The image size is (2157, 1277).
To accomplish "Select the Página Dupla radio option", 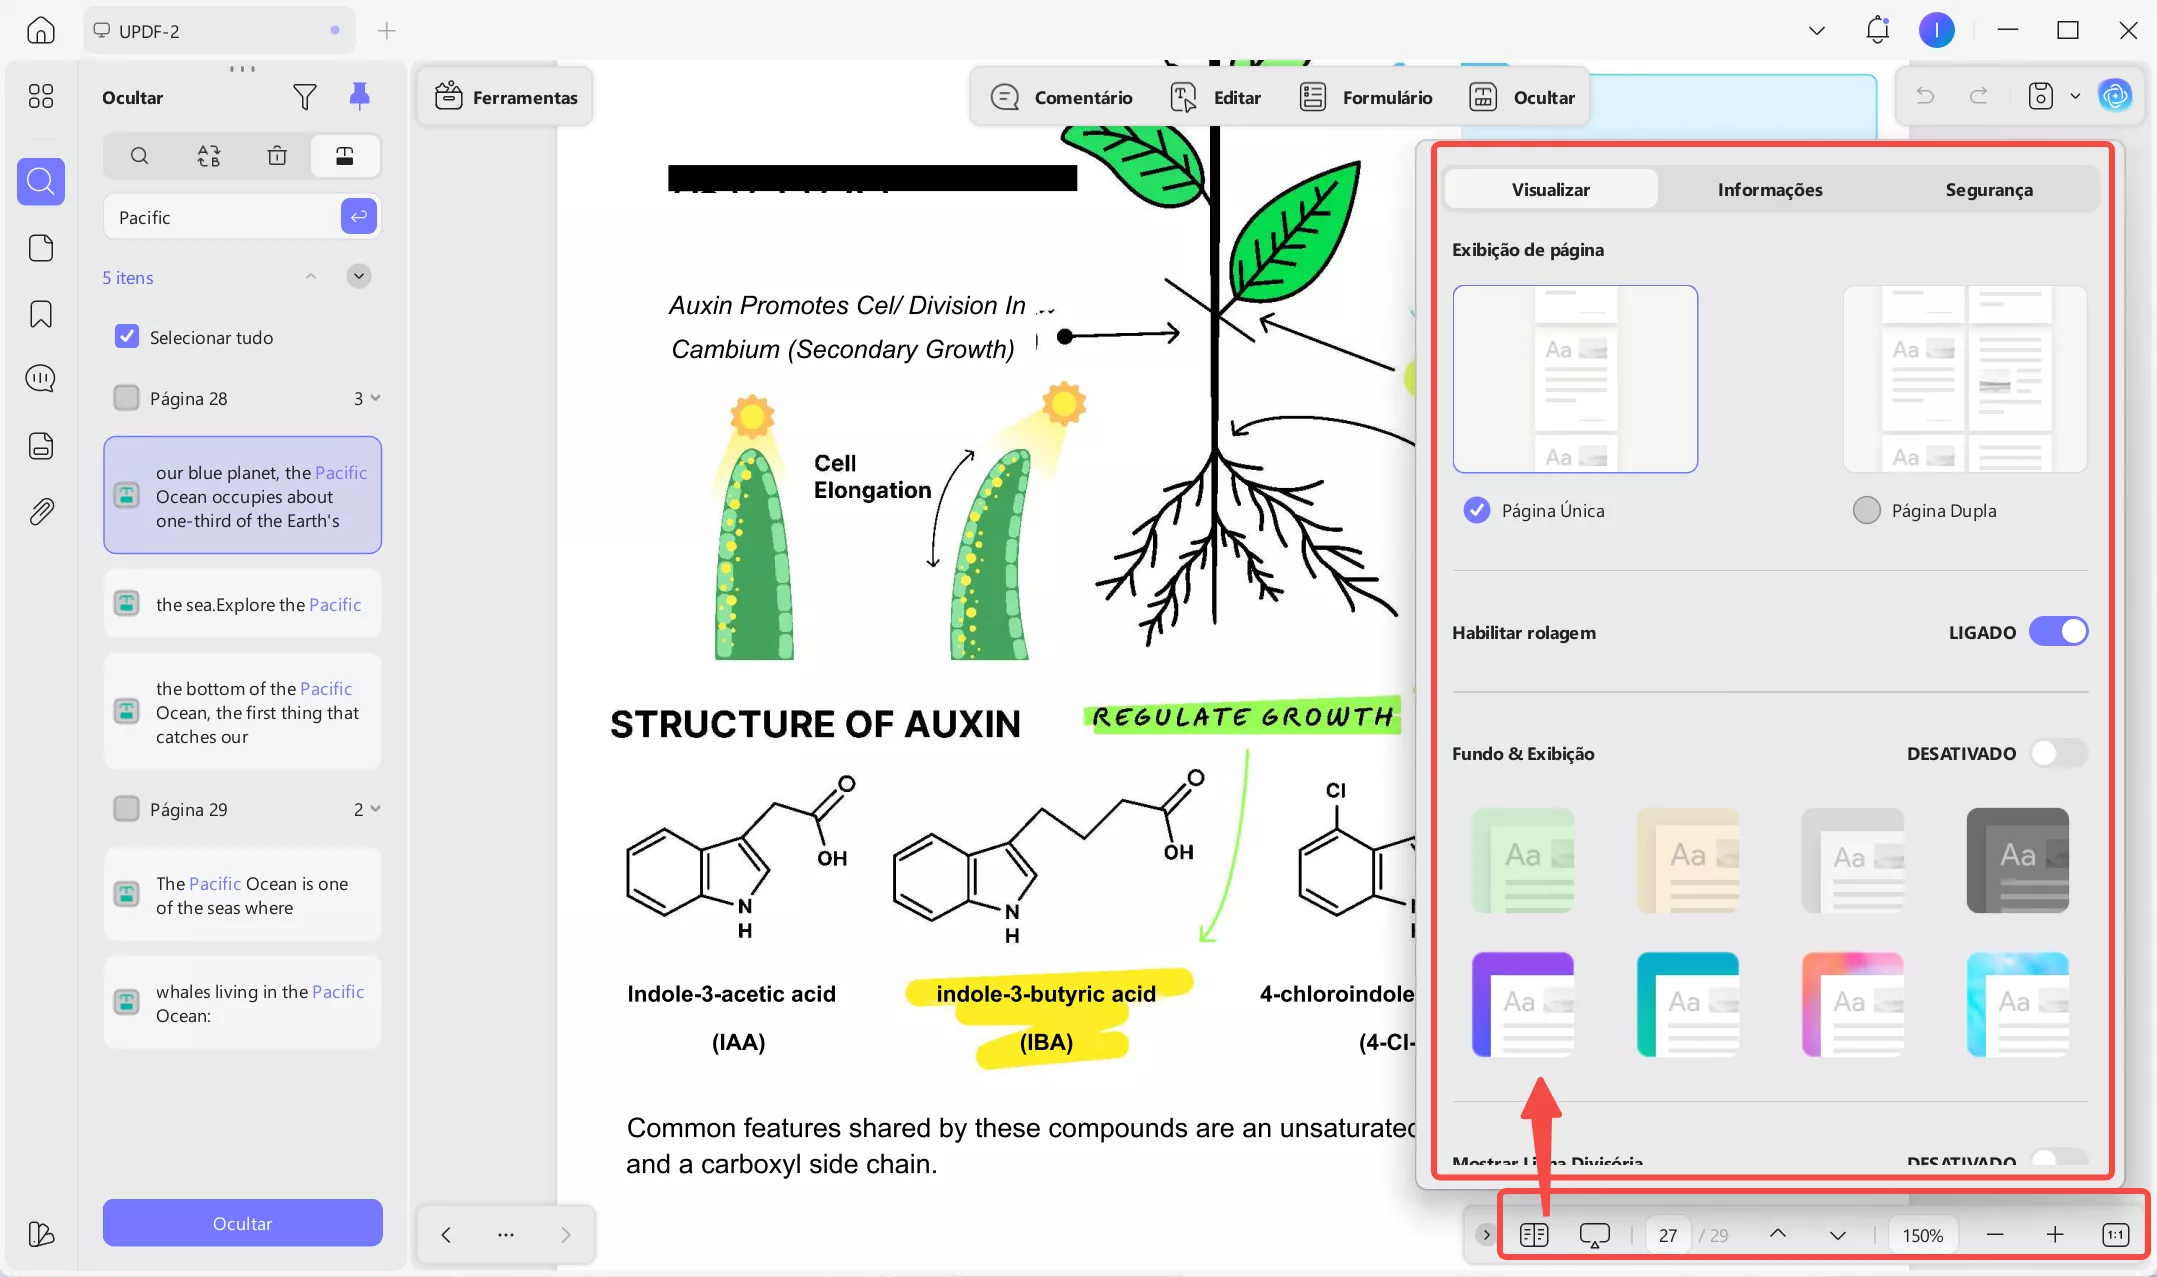I will click(1866, 510).
